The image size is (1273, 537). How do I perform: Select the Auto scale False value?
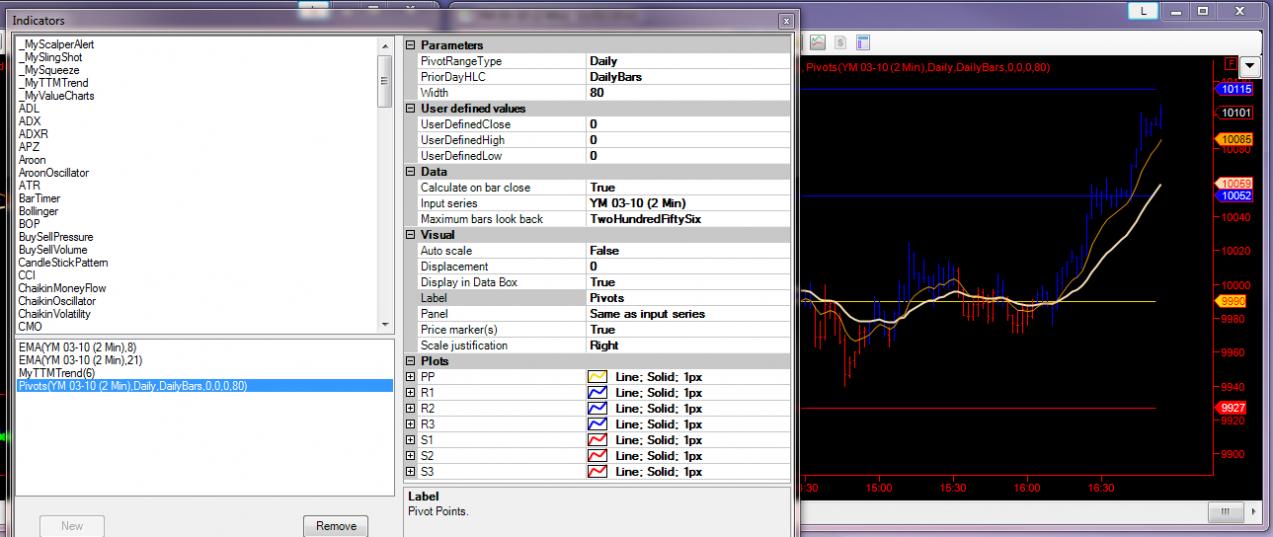pyautogui.click(x=604, y=251)
